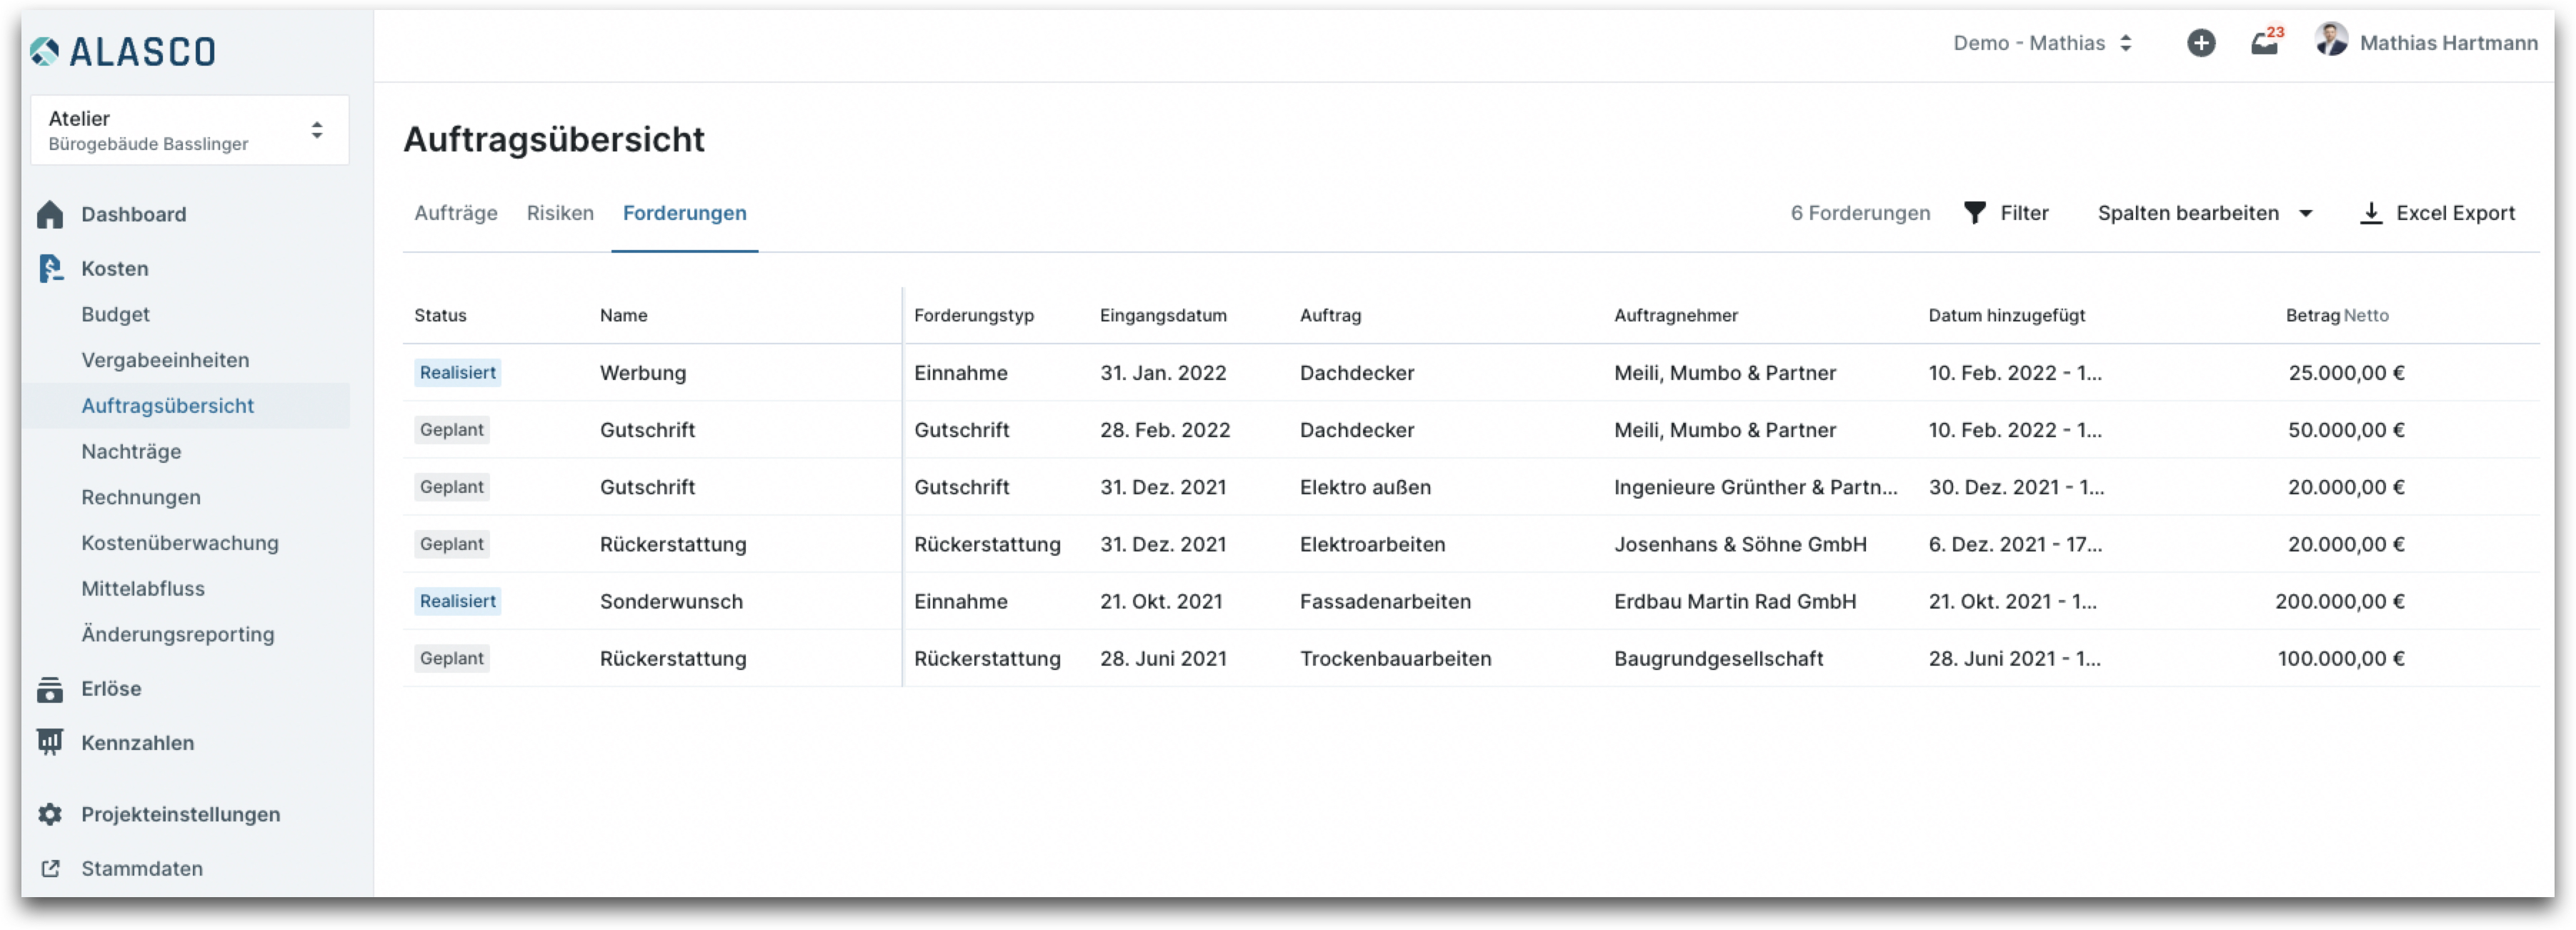The image size is (2576, 930).
Task: Click the Realisiert badge on Sonderwunsch row
Action: (x=458, y=601)
